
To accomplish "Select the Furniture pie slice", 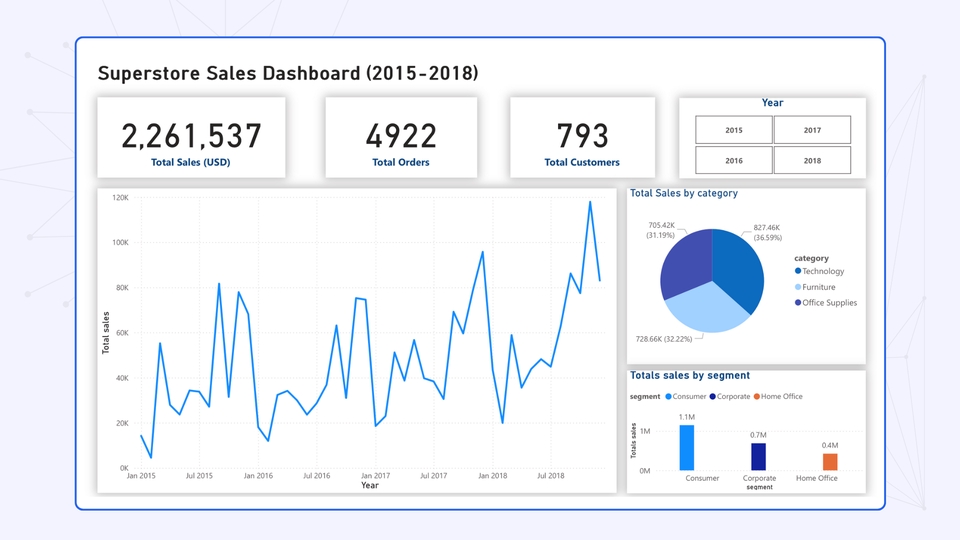I will point(704,308).
